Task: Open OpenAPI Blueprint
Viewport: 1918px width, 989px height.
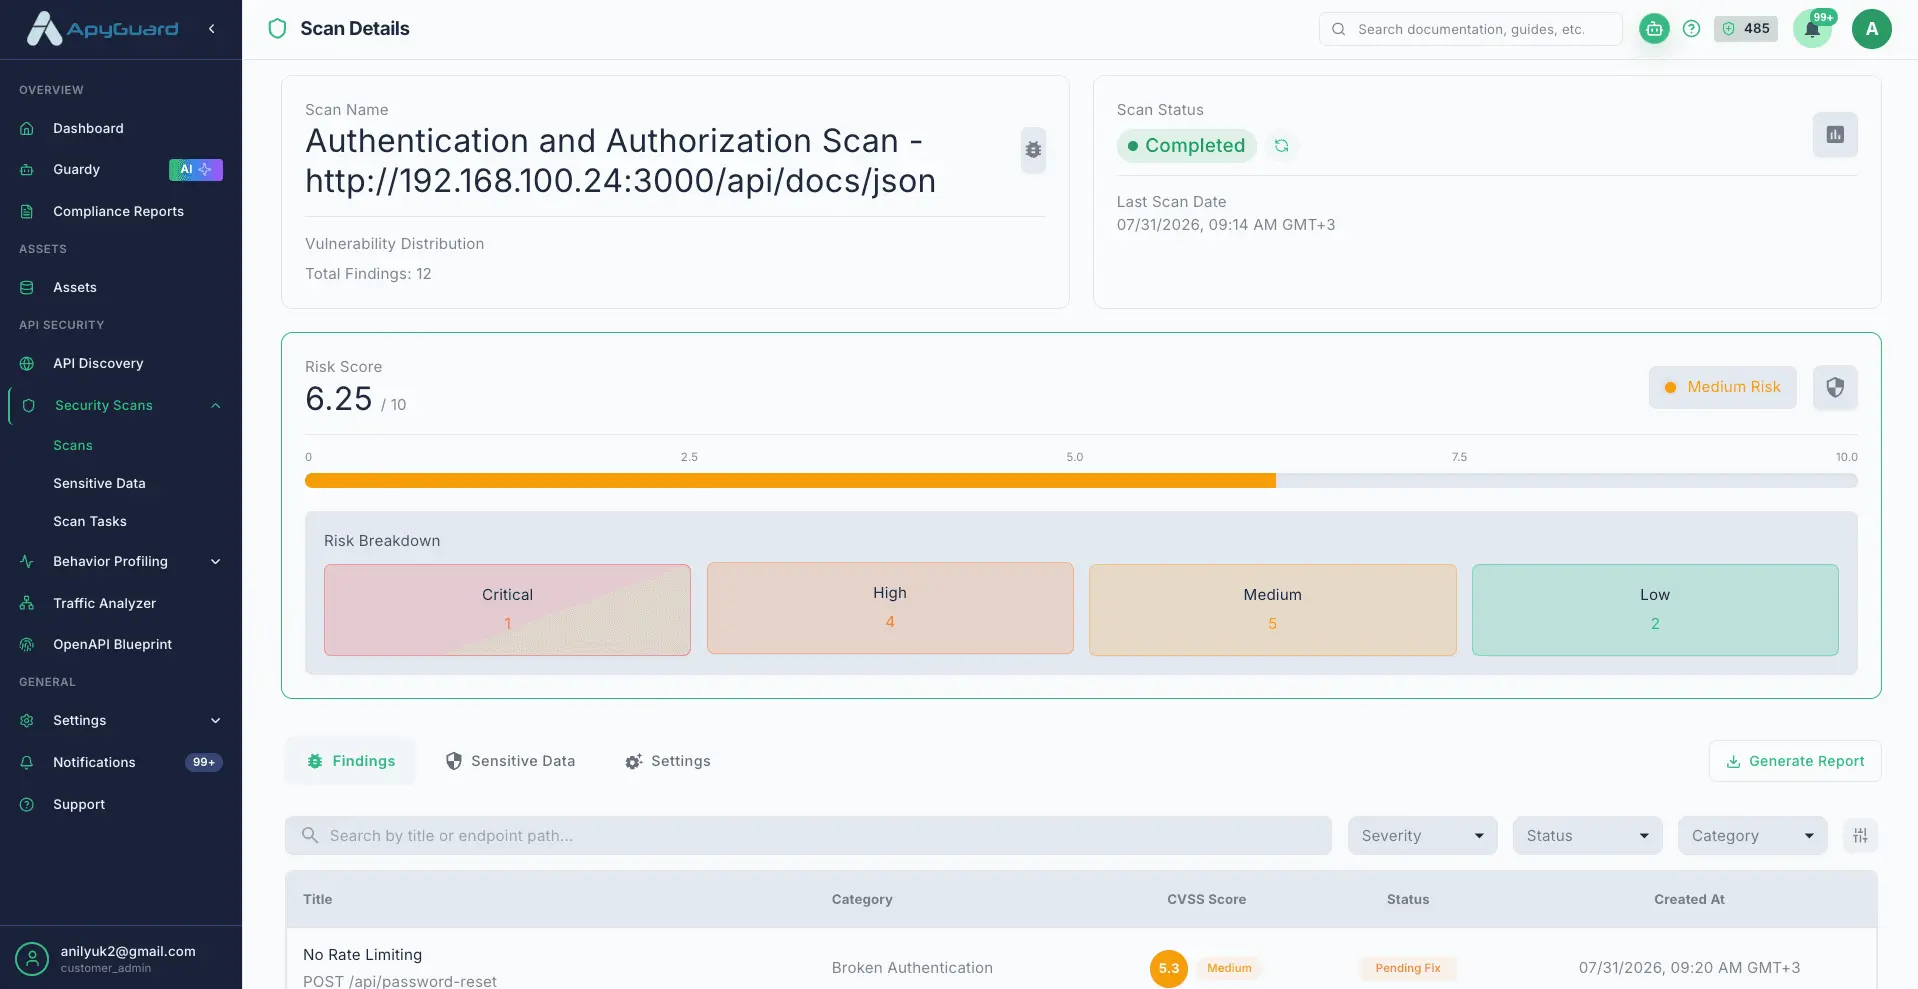Action: 121,644
